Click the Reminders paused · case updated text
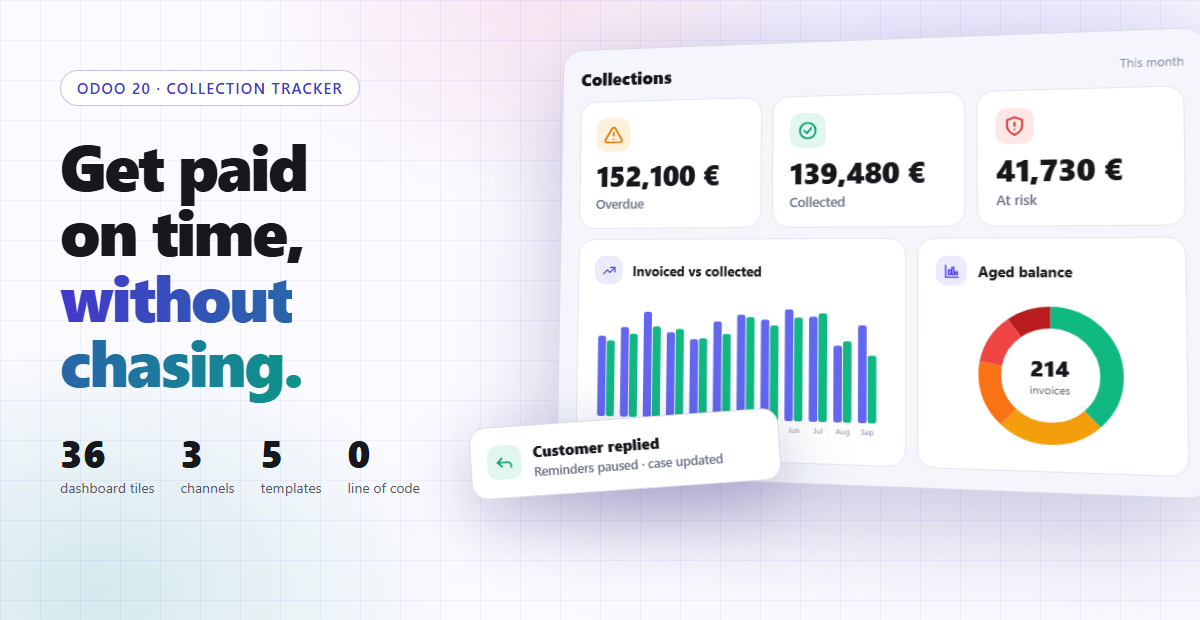1200x620 pixels. pyautogui.click(x=628, y=465)
